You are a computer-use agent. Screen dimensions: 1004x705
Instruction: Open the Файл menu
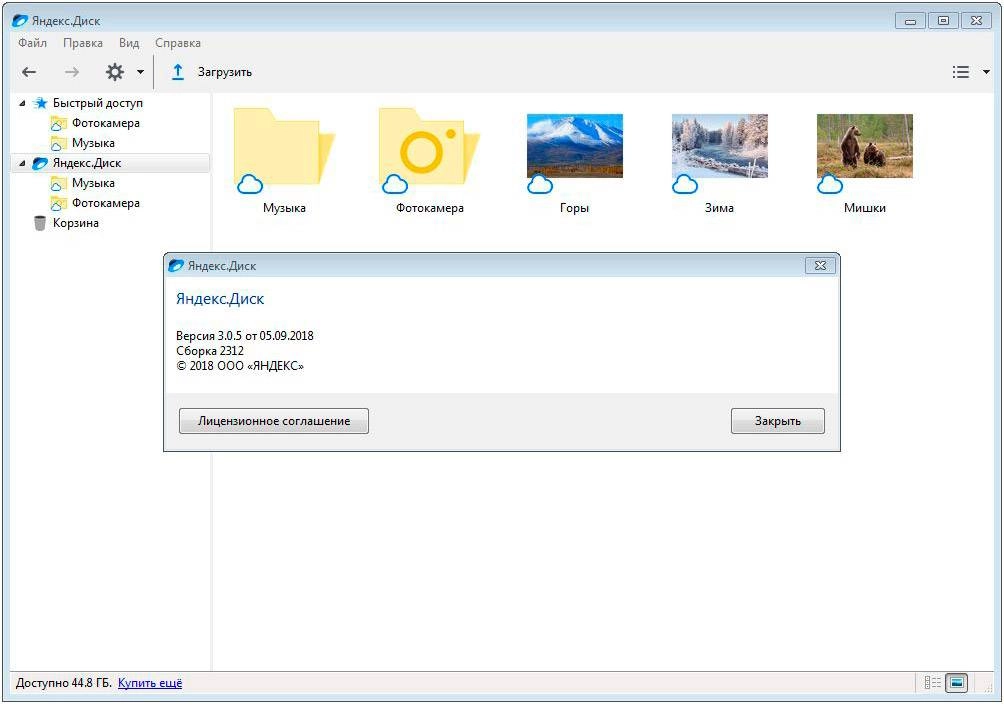click(x=32, y=43)
